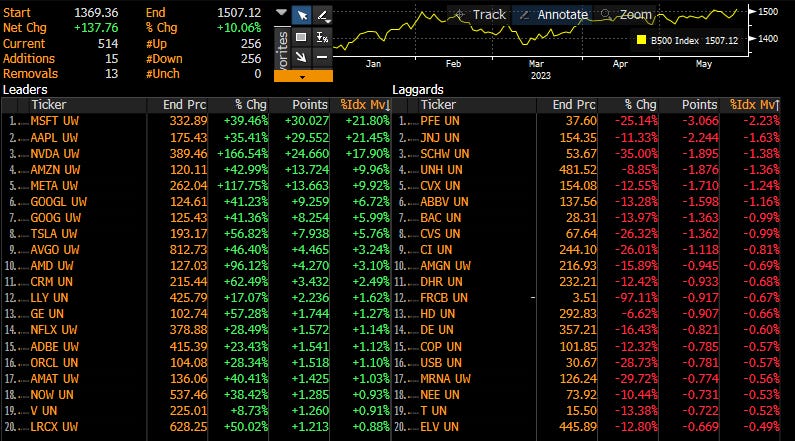Click the Removals count 13
This screenshot has height=441, width=795.
pos(112,74)
